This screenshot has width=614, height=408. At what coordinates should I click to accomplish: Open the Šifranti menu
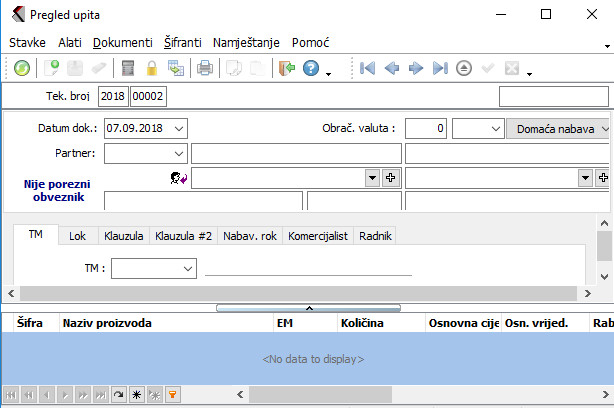(182, 43)
